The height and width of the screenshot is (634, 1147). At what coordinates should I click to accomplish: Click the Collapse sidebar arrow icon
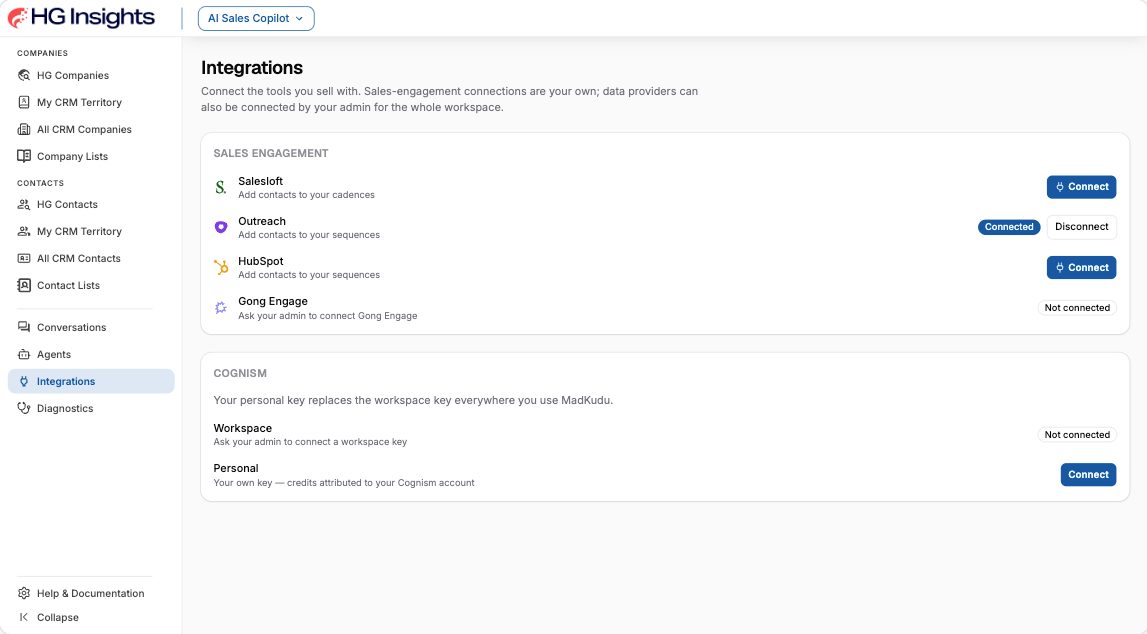tap(24, 617)
